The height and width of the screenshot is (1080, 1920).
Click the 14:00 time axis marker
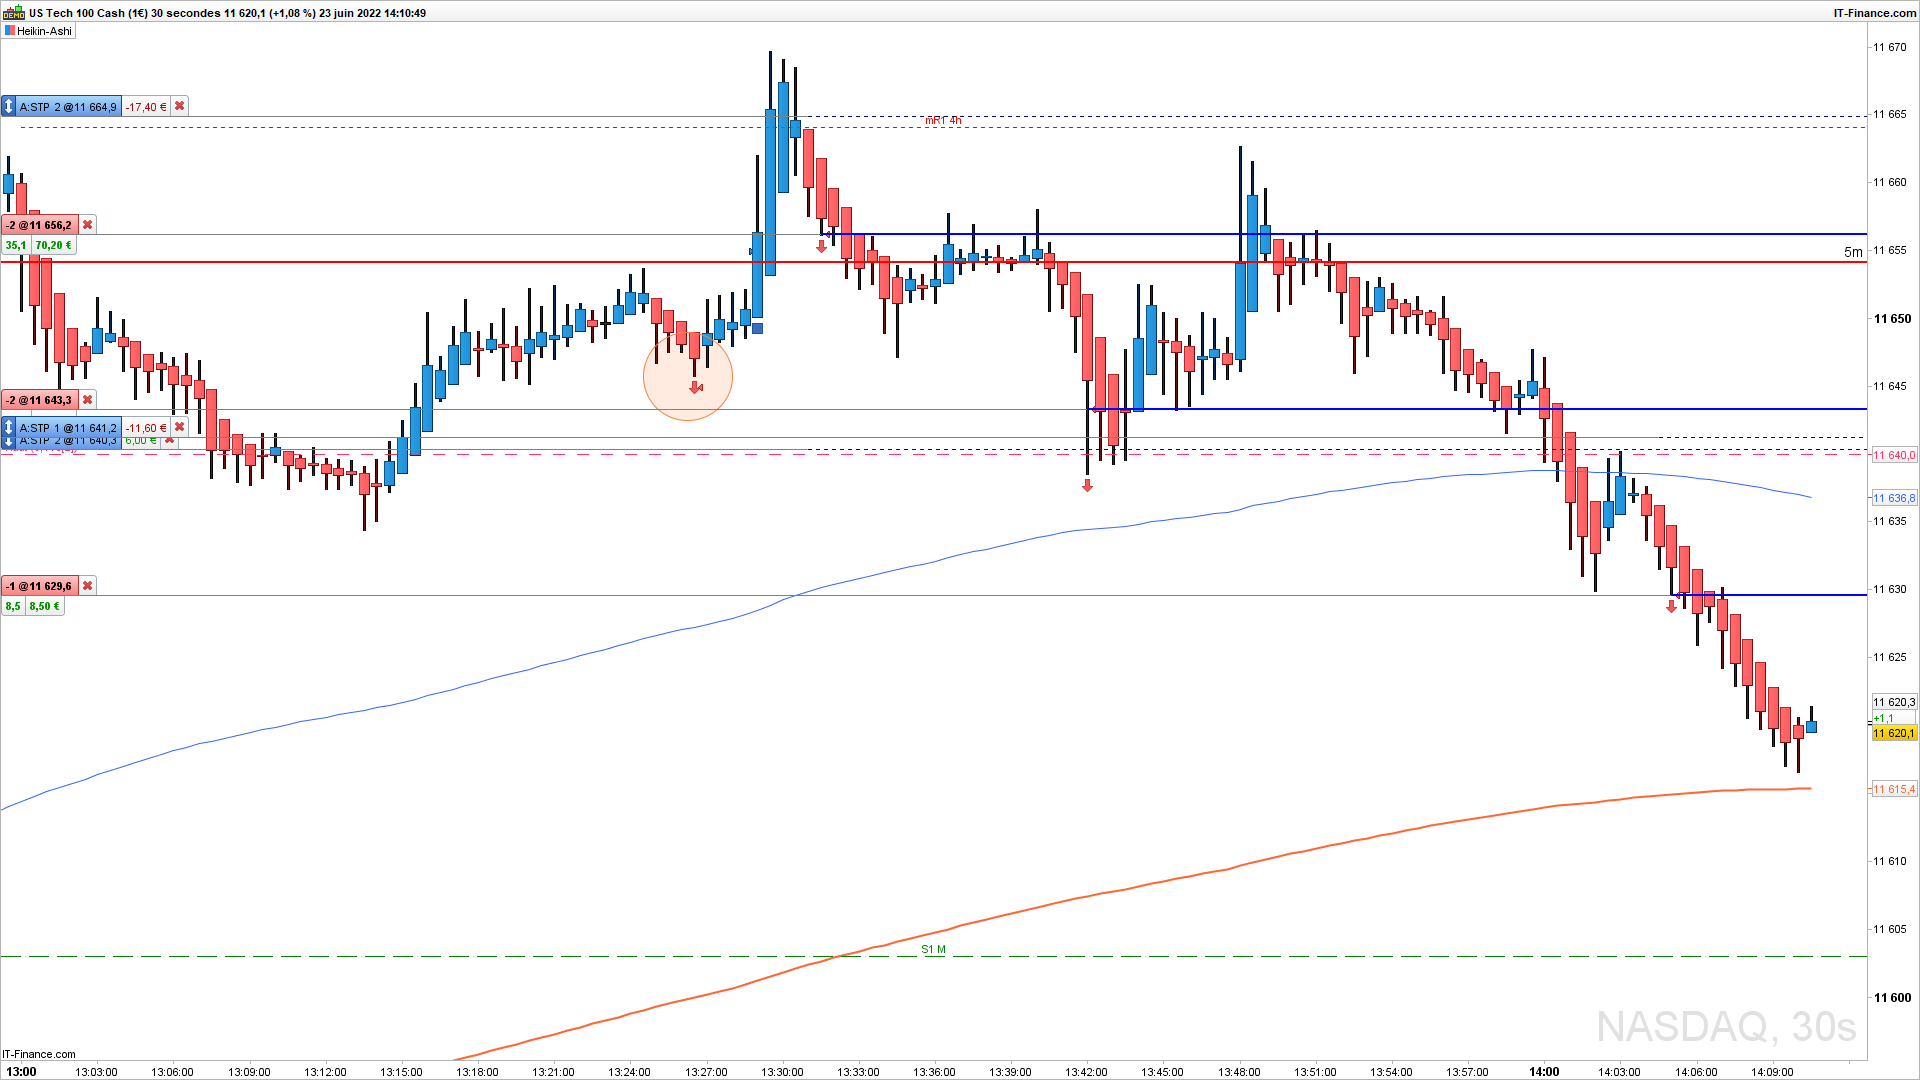[x=1543, y=1071]
